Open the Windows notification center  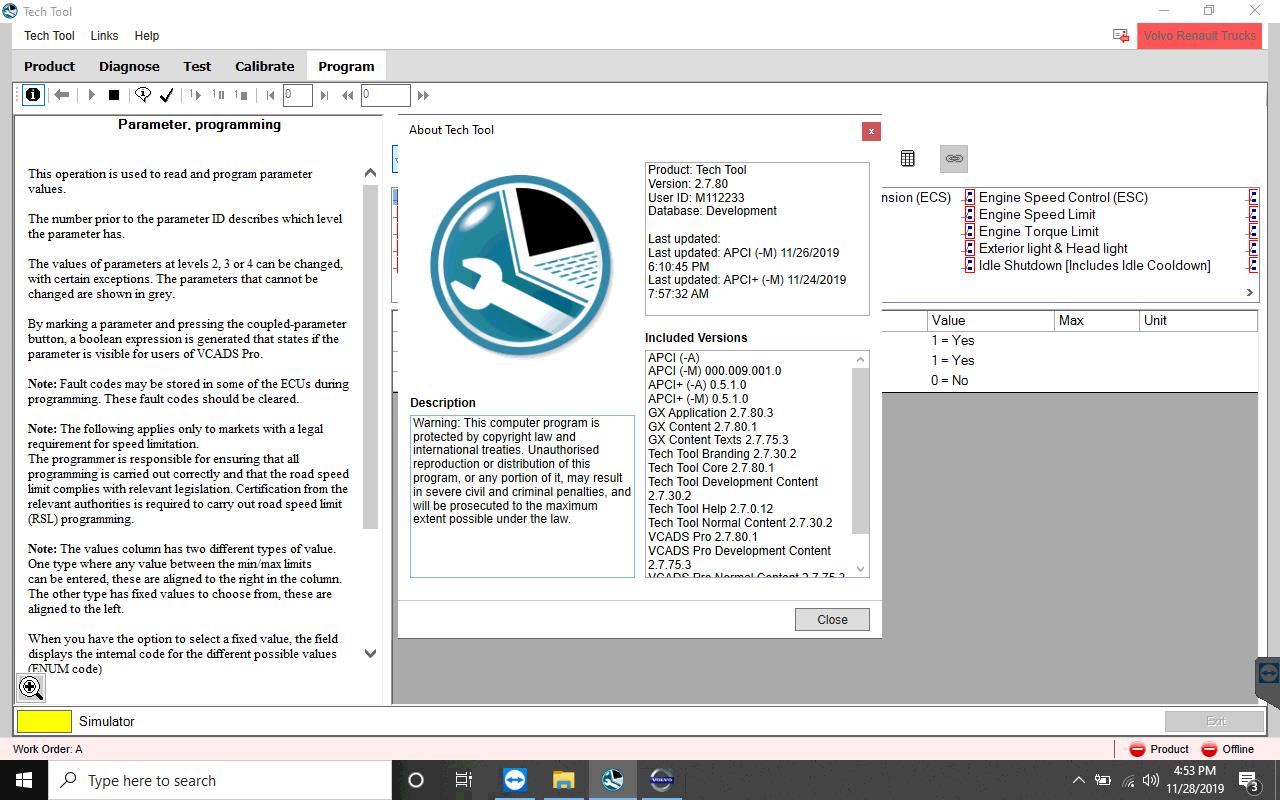[1249, 780]
